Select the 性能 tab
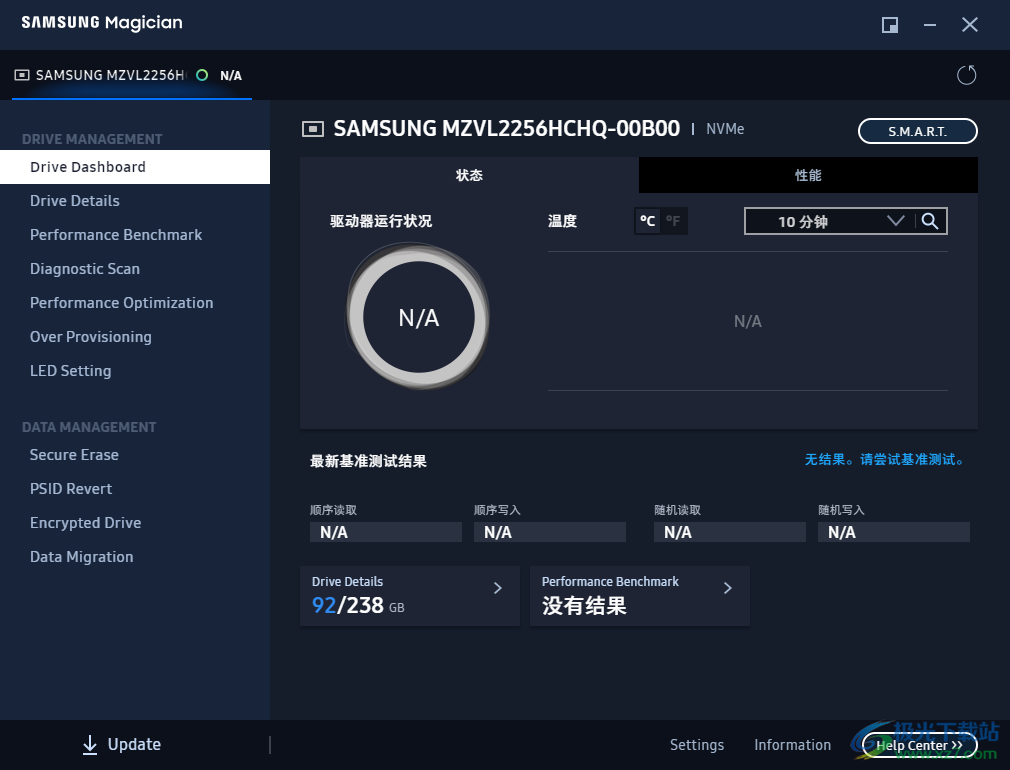The image size is (1010, 770). coord(808,175)
